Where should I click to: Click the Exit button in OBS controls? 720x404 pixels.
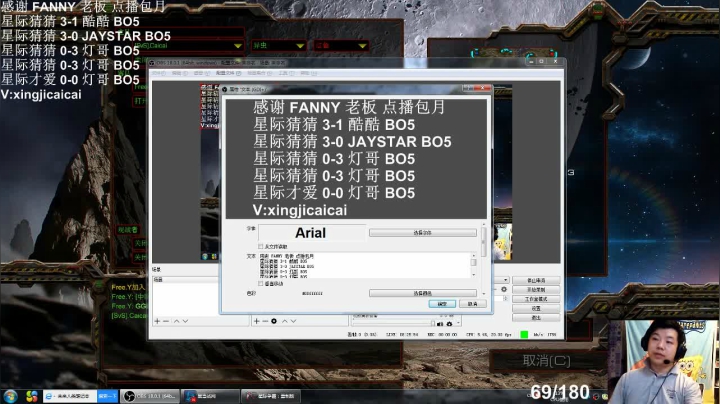point(536,318)
